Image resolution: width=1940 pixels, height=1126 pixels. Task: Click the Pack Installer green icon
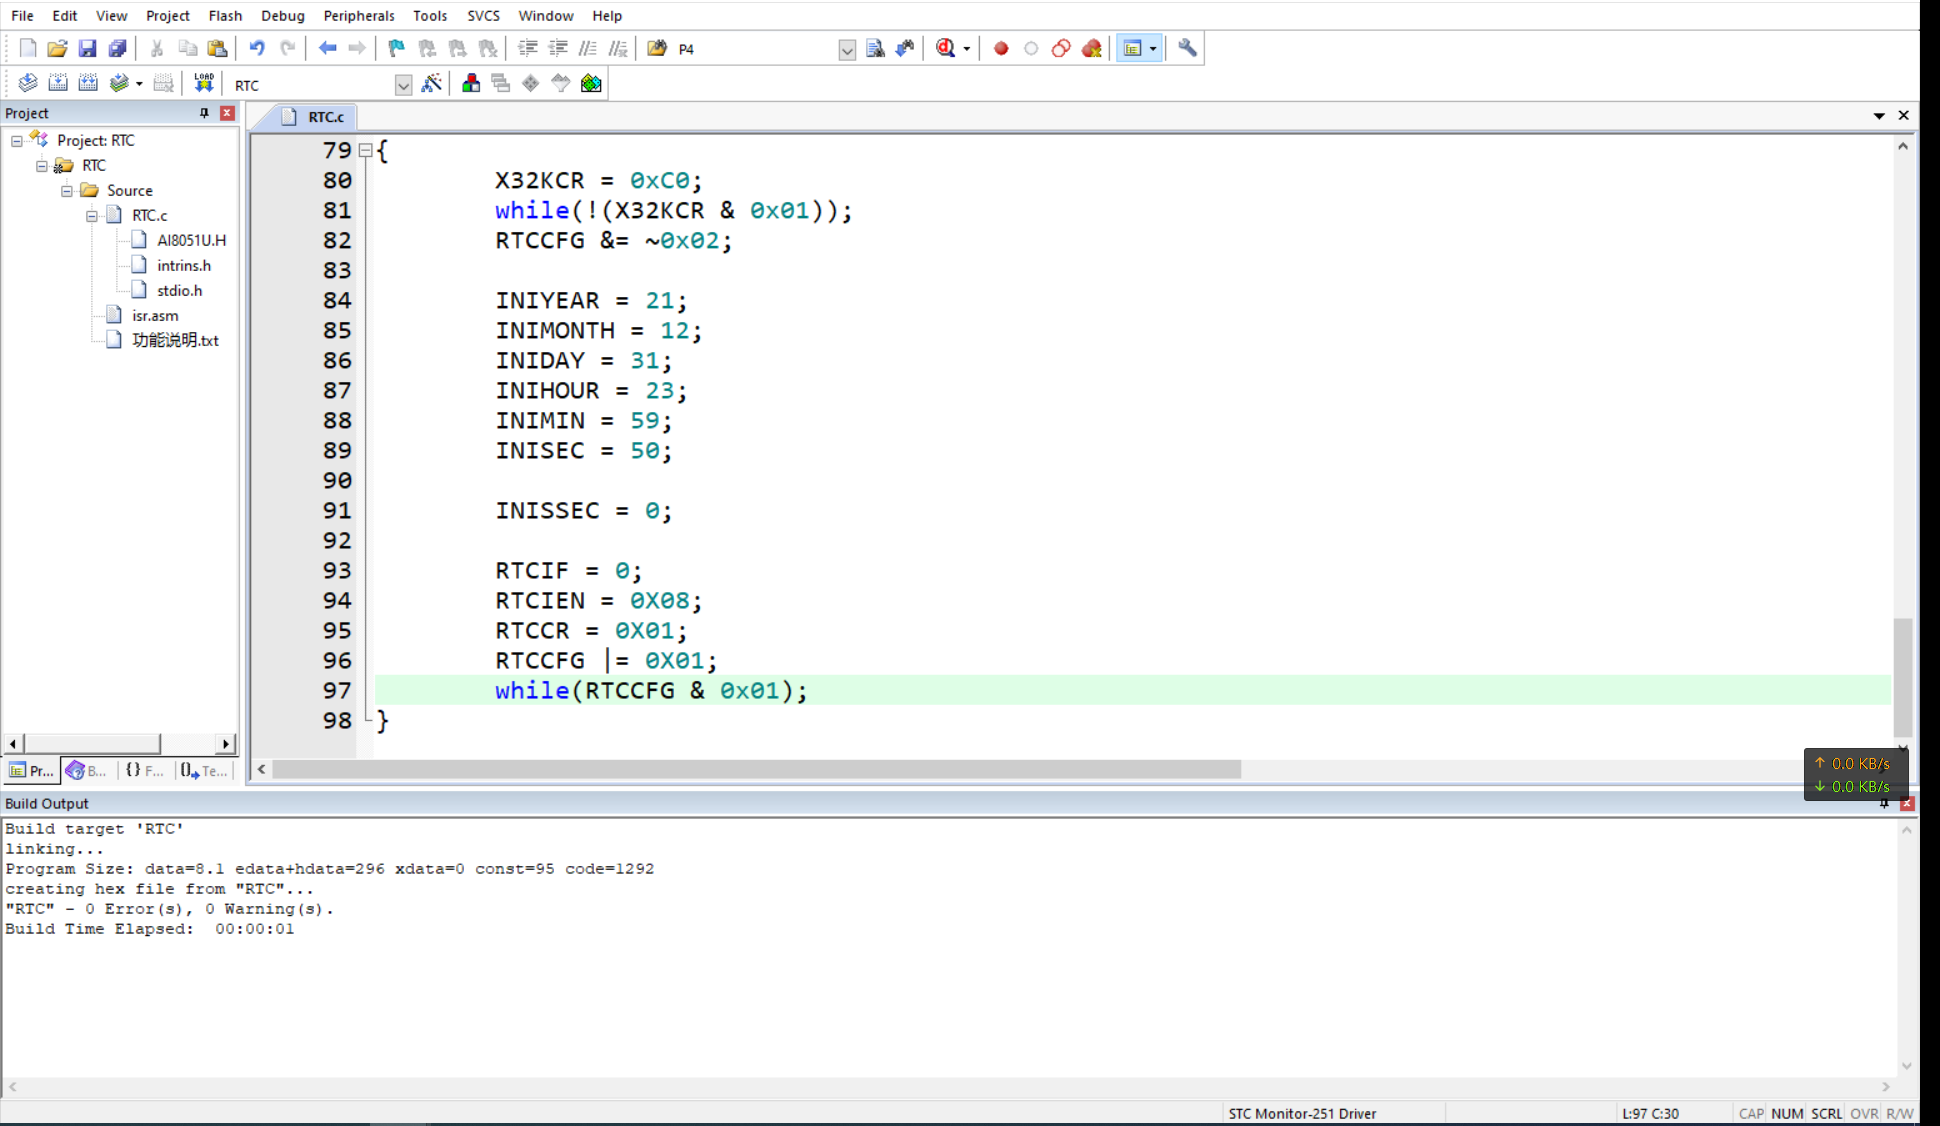click(x=591, y=83)
